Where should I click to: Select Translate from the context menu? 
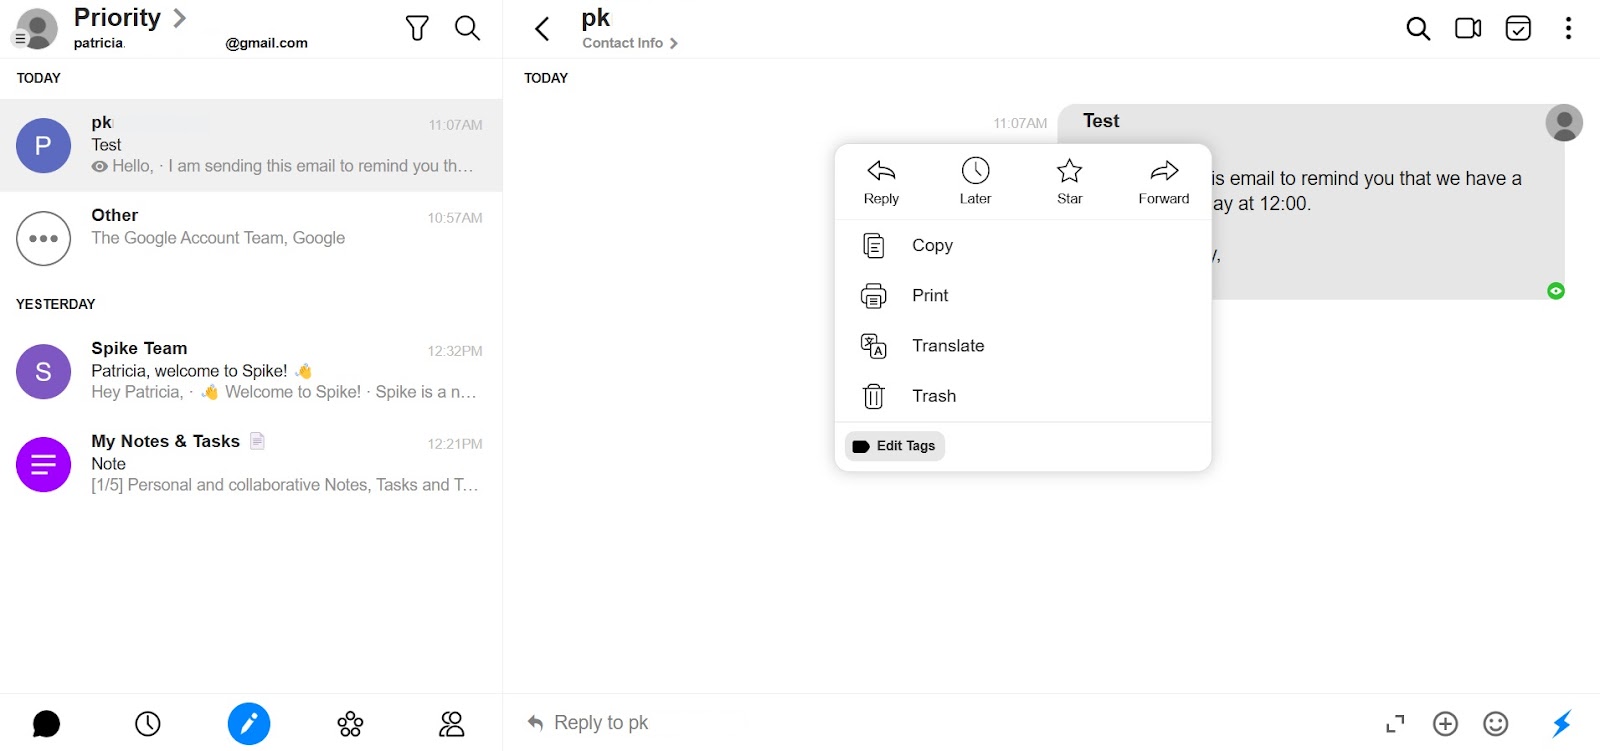tap(947, 346)
